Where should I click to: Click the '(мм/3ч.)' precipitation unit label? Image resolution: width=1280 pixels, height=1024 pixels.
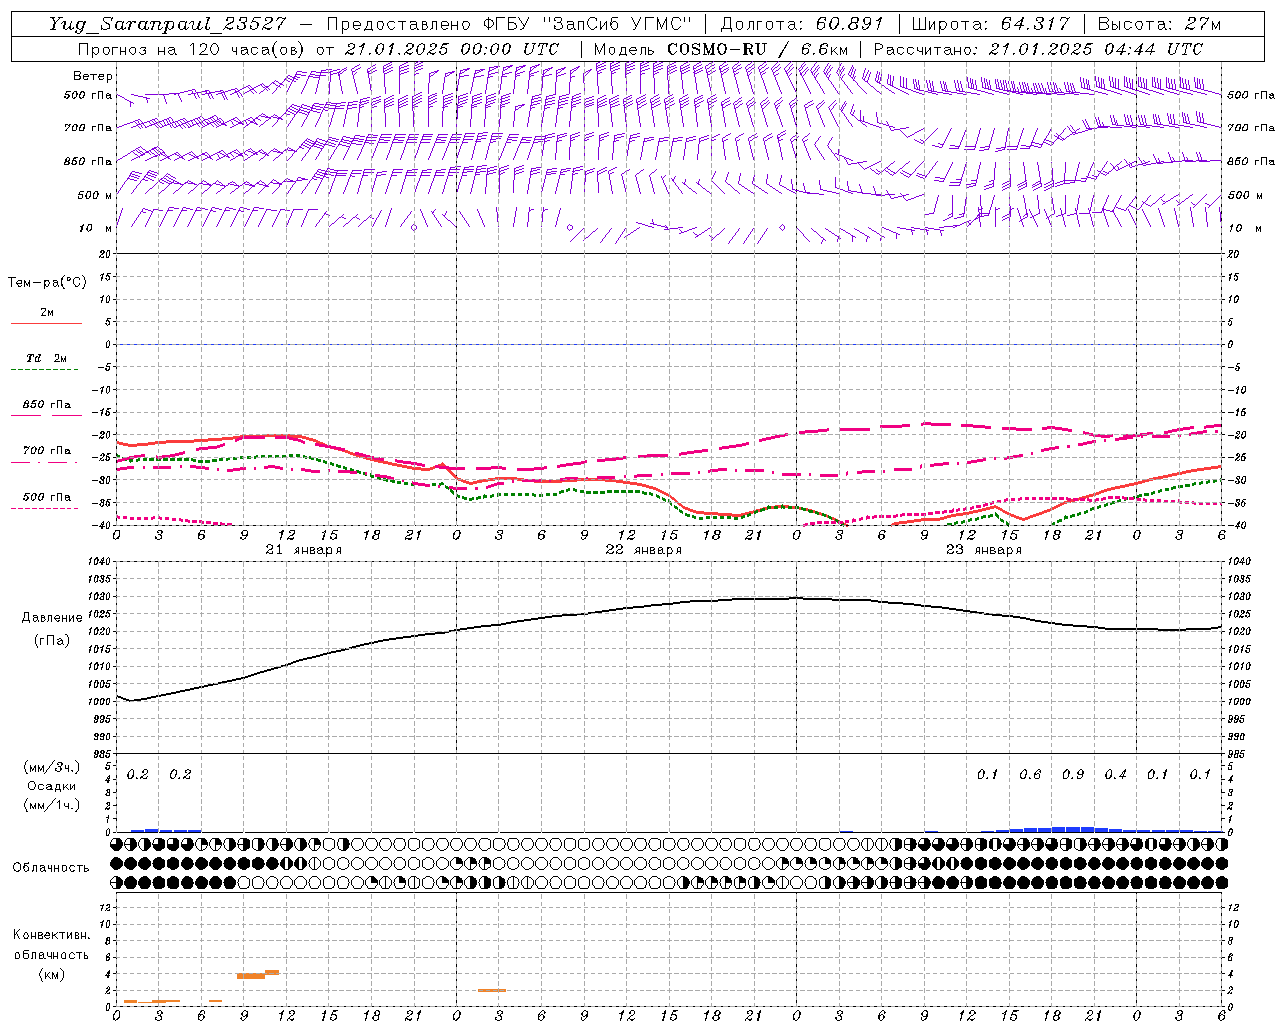click(x=52, y=768)
